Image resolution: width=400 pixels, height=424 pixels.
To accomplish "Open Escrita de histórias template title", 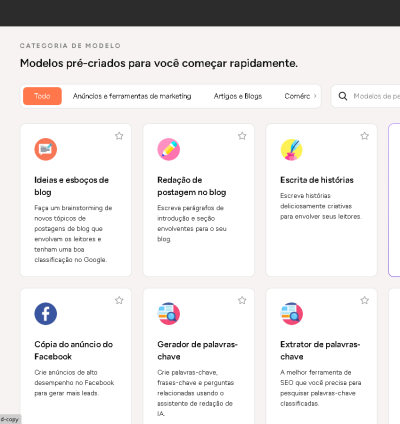I will tap(317, 180).
